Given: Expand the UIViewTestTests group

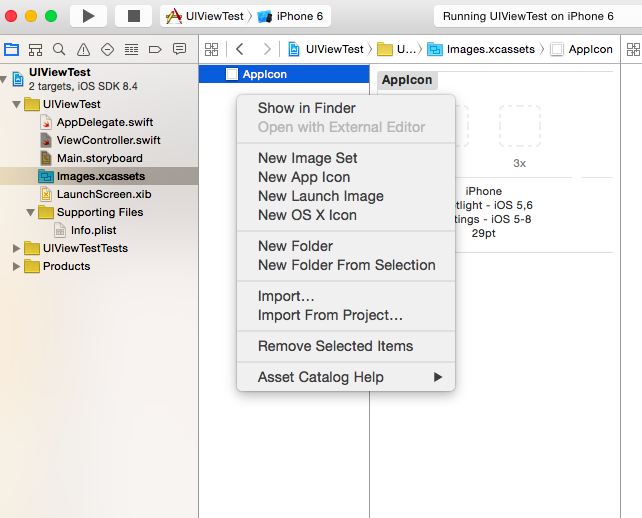Looking at the screenshot, I should pos(16,249).
